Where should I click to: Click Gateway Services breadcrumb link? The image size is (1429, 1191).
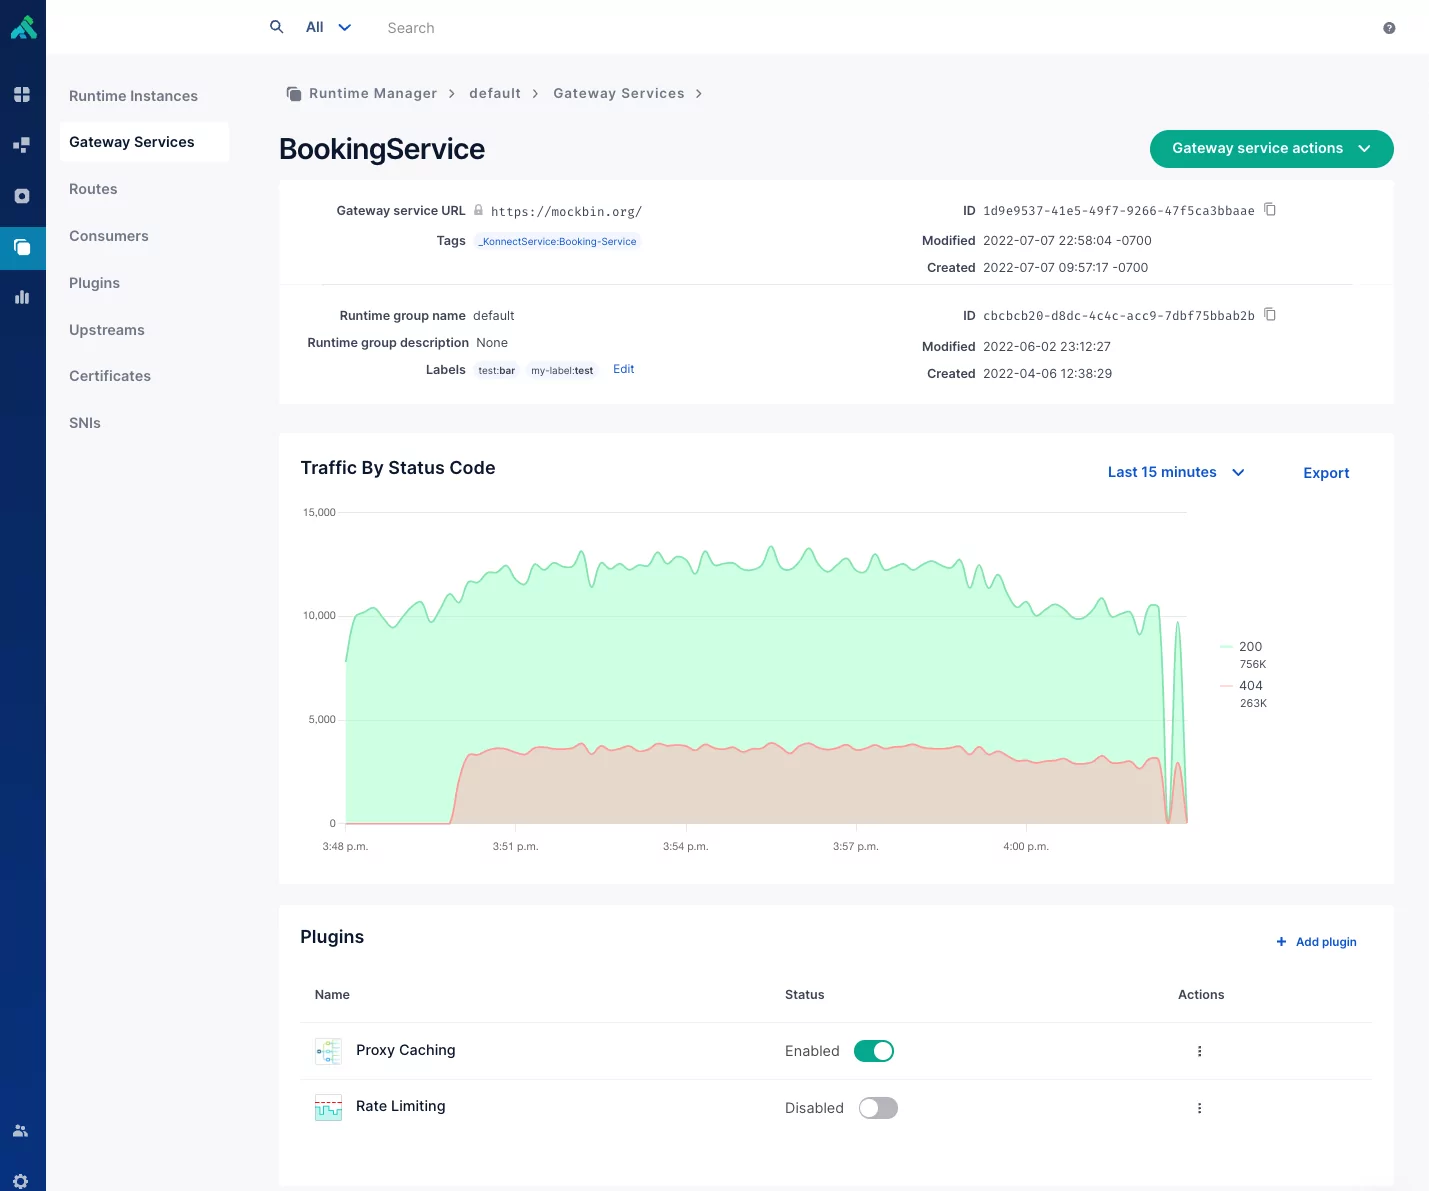(619, 93)
